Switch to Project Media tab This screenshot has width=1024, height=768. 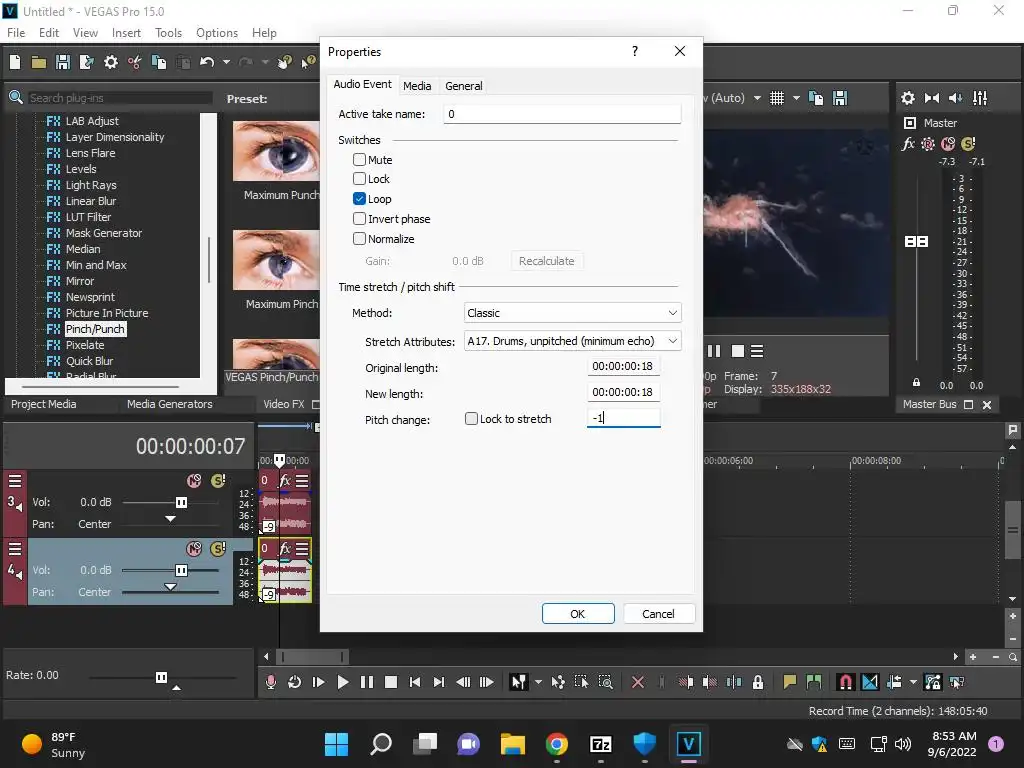click(43, 404)
